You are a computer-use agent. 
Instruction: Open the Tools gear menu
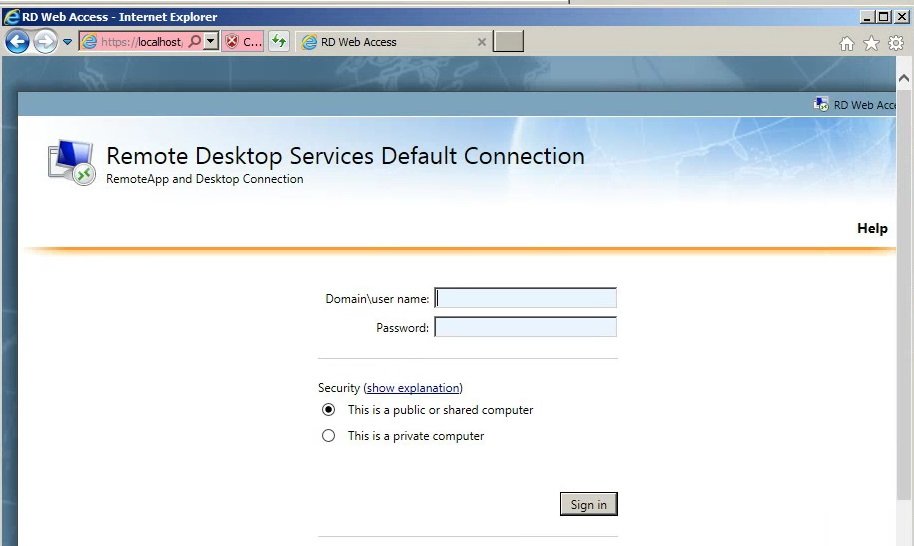[x=896, y=43]
